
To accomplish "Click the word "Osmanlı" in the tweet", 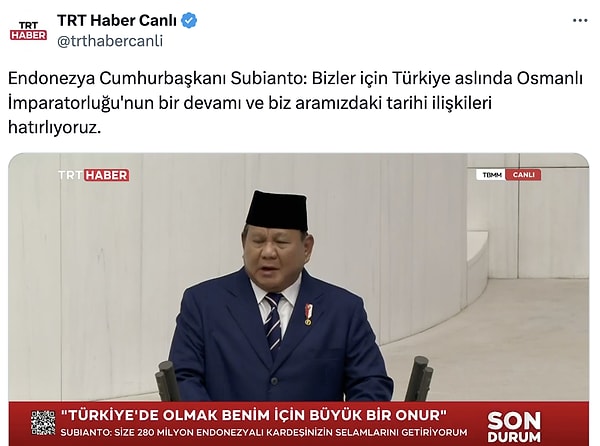I will pyautogui.click(x=549, y=78).
